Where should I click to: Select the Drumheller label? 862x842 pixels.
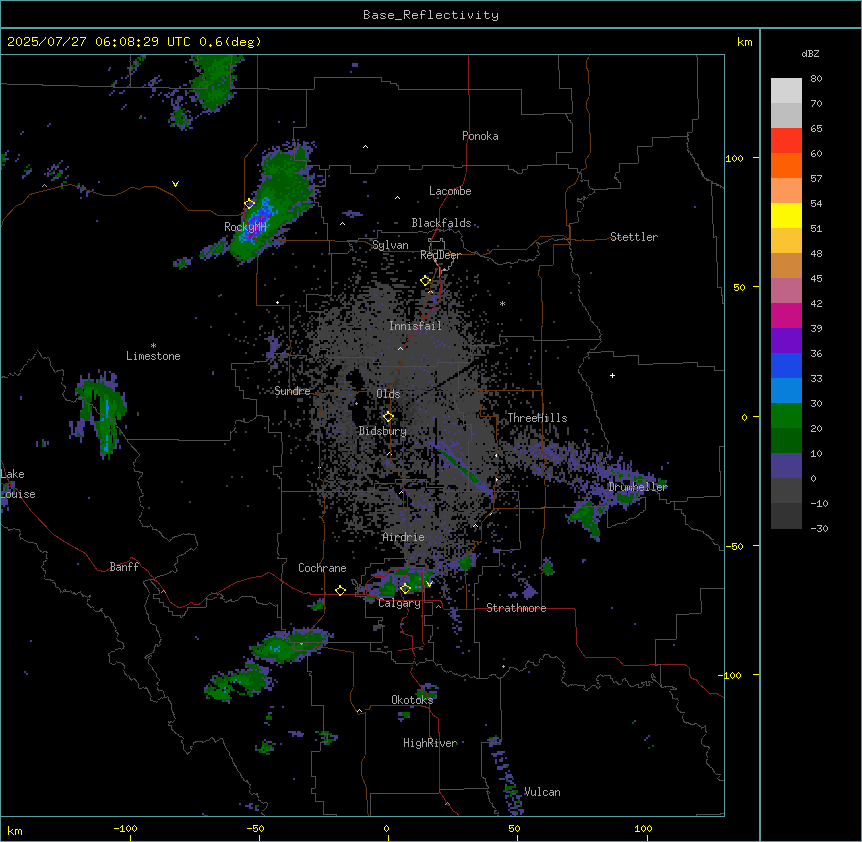[x=638, y=487]
